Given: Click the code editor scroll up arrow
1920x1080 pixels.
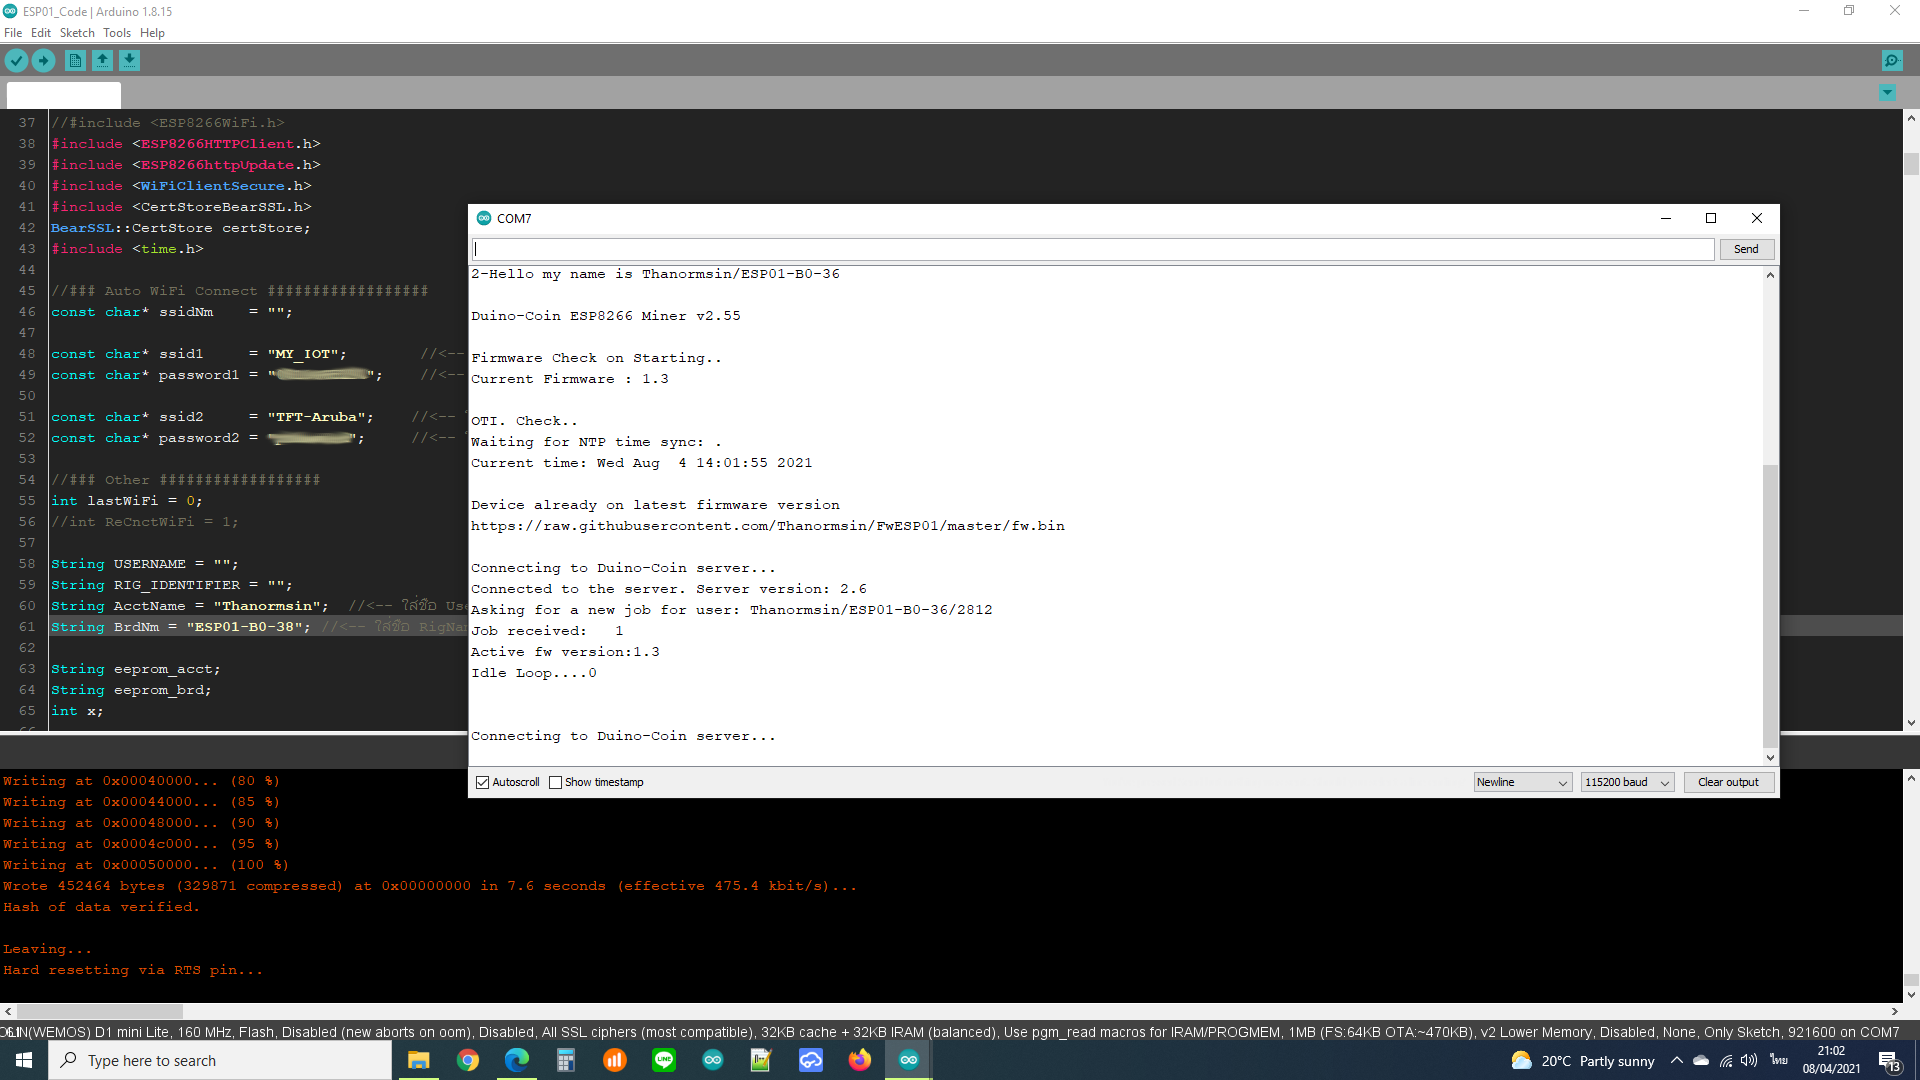Looking at the screenshot, I should pyautogui.click(x=1911, y=117).
